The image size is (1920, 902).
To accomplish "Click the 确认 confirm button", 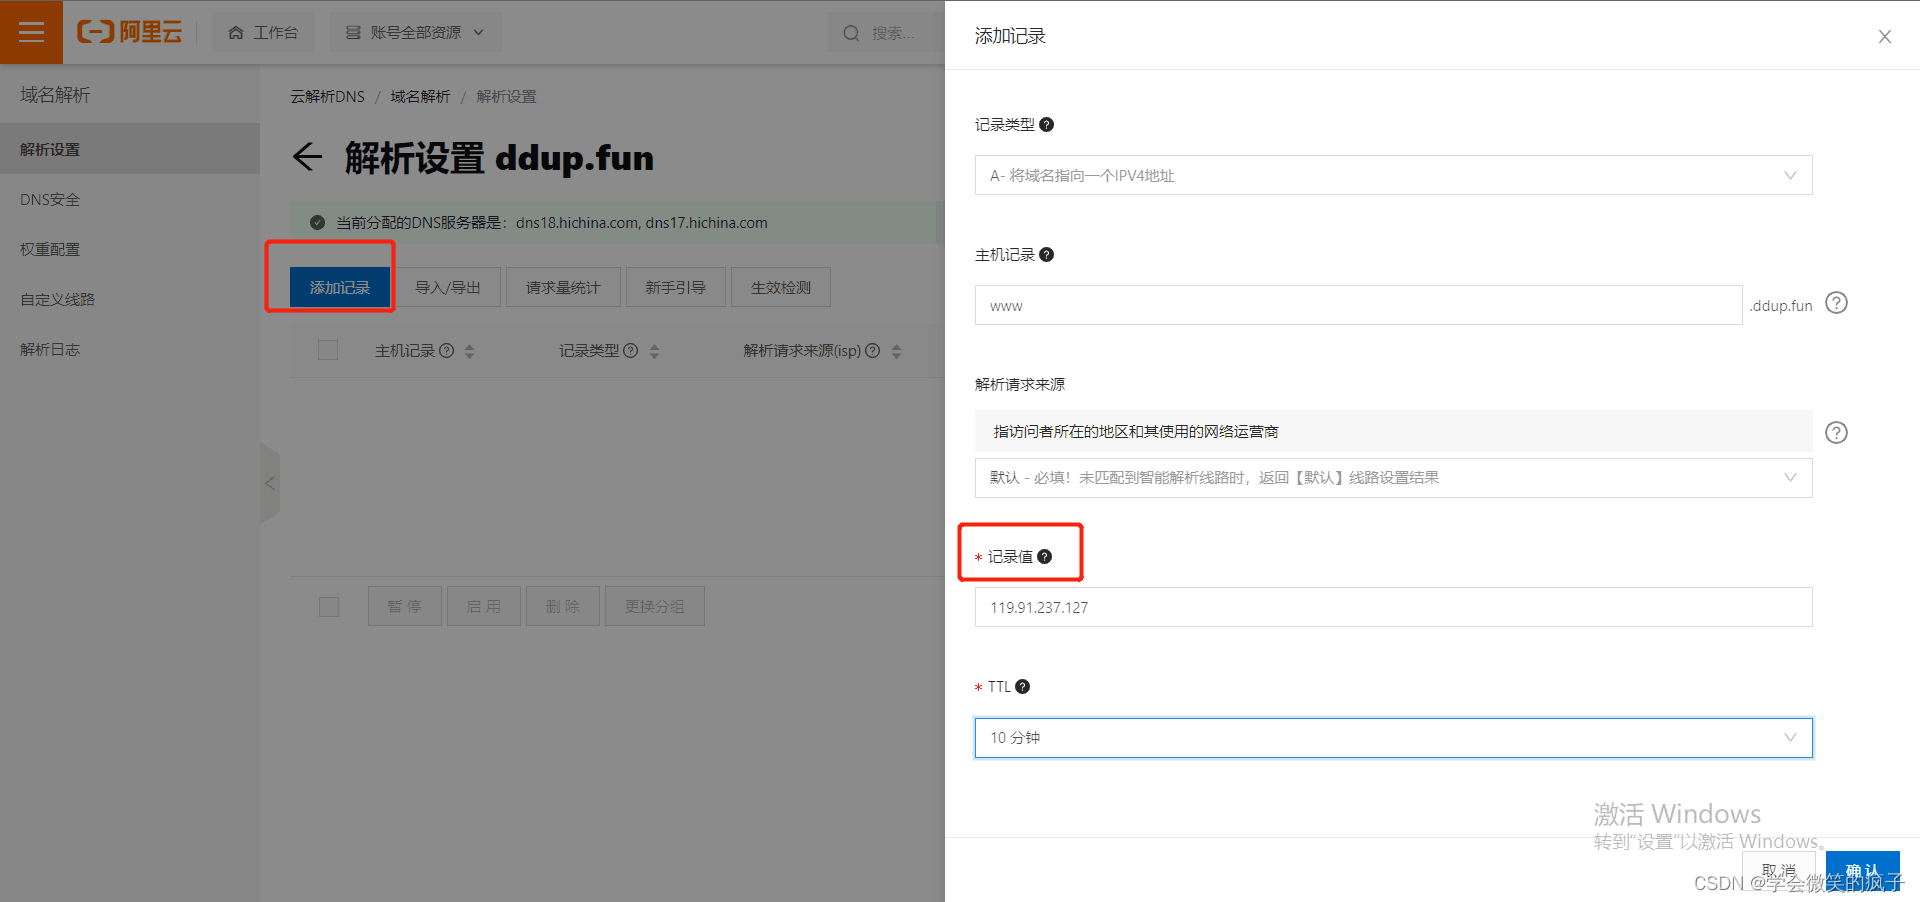I will 1863,871.
